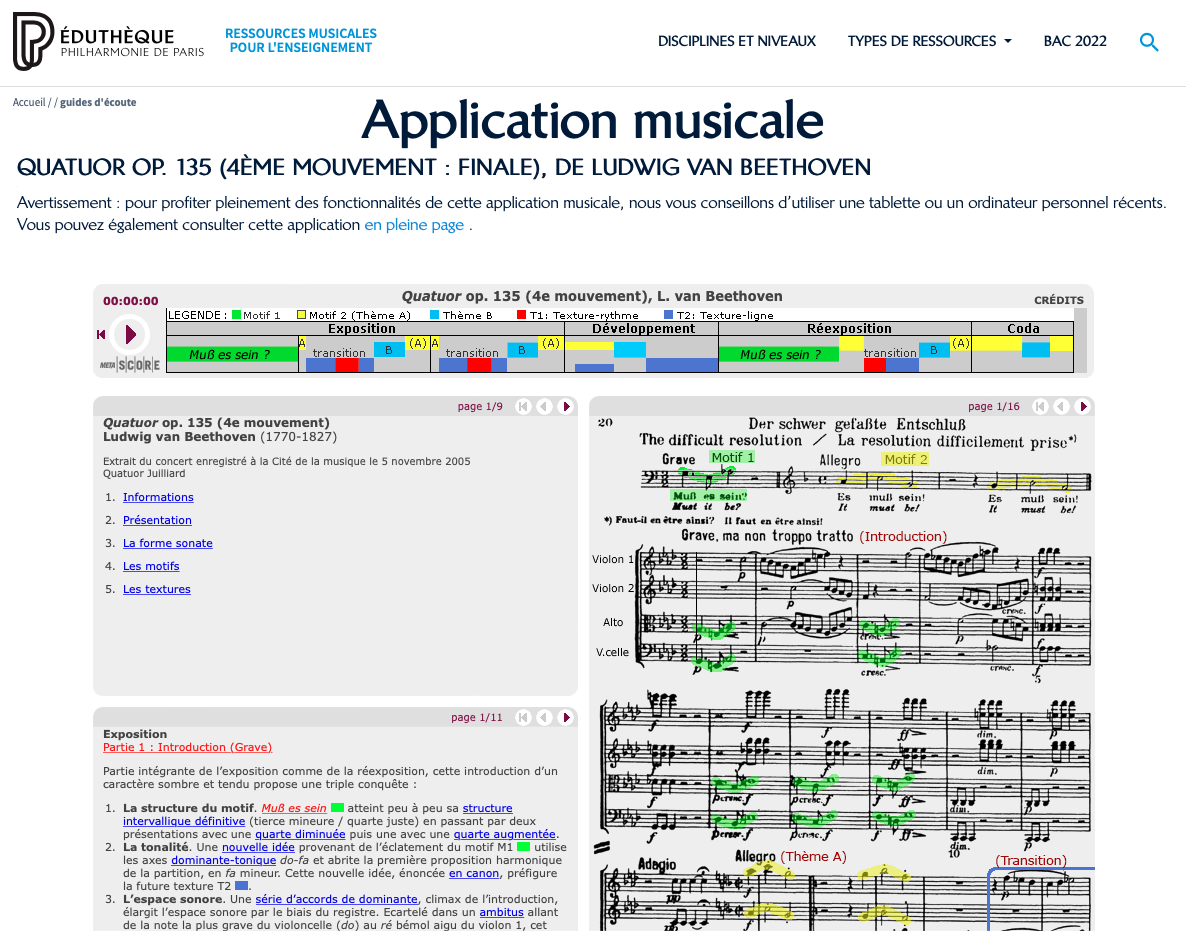
Task: Go to next page in page 1/11 panel
Action: (565, 717)
